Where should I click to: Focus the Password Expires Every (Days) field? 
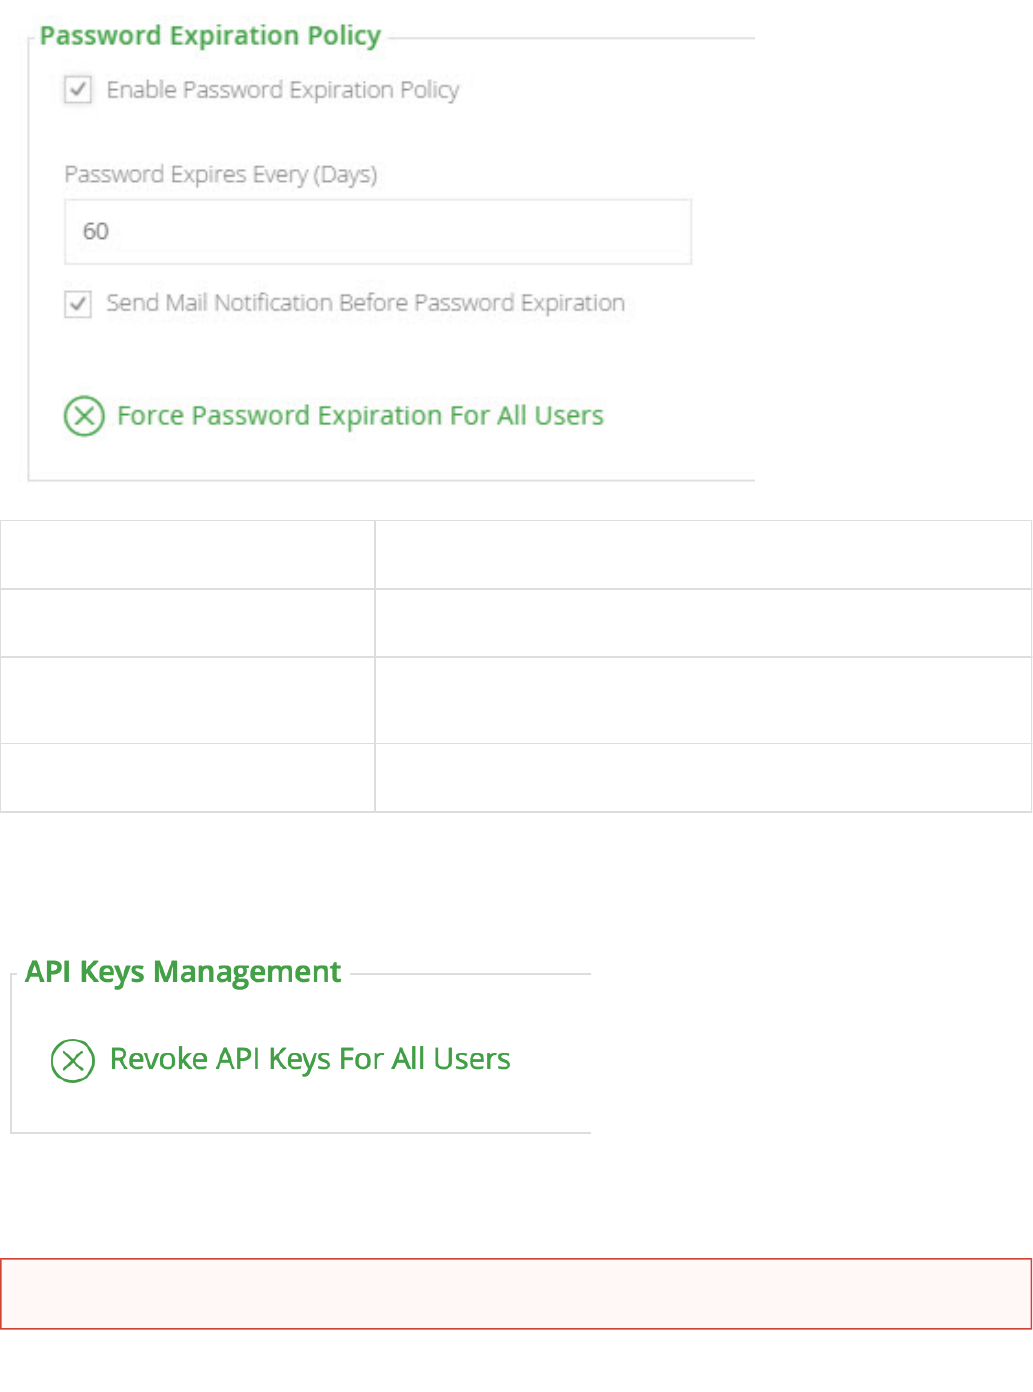[x=377, y=232]
